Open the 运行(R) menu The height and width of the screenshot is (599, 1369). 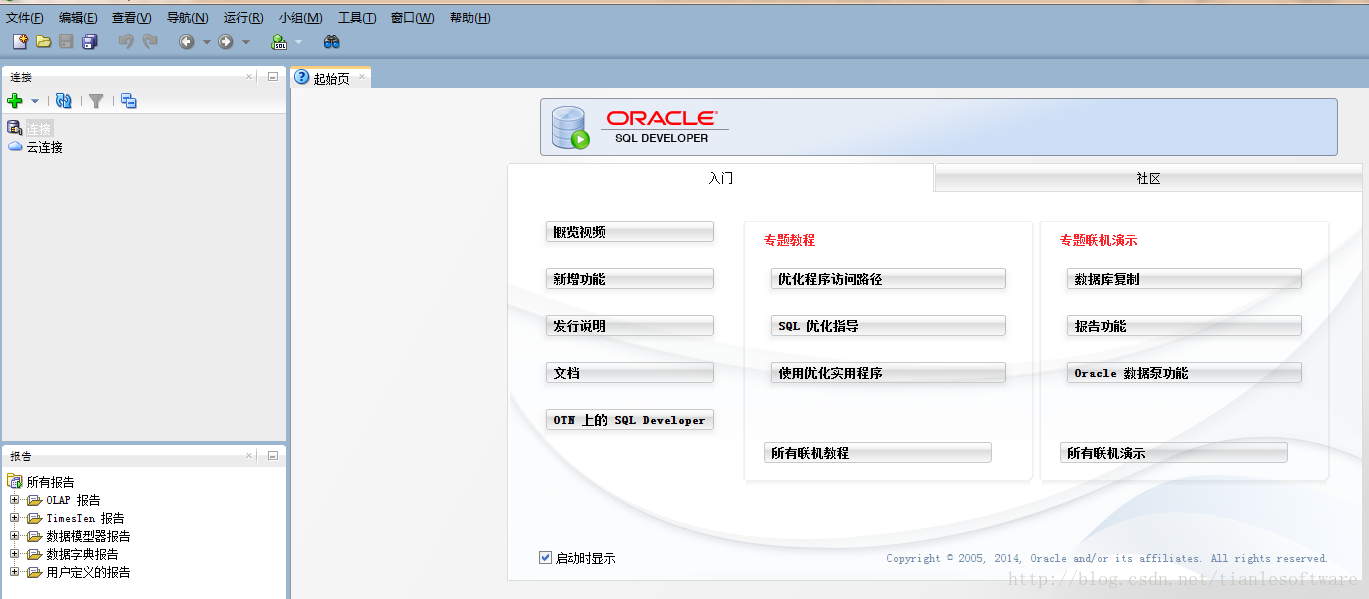pos(244,18)
